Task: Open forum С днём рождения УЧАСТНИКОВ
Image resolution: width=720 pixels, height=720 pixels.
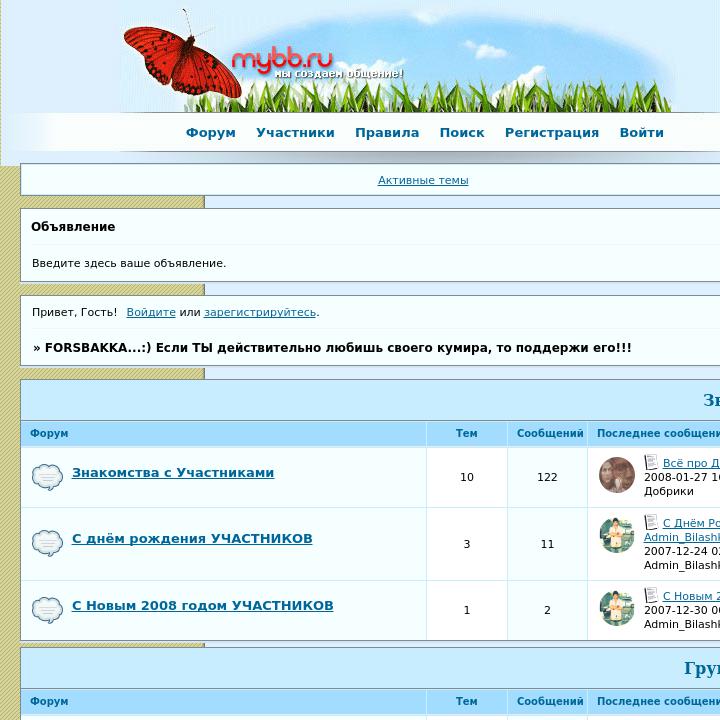Action: [x=192, y=538]
